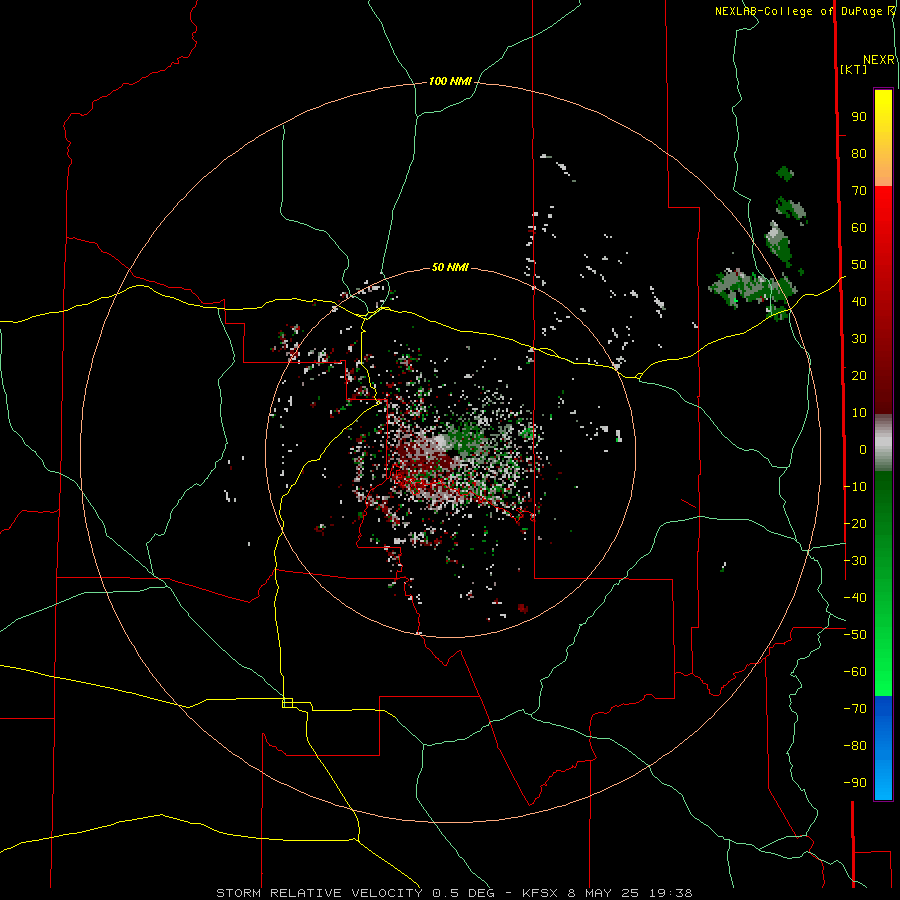Click the "50 NMI" range ring label
This screenshot has height=900, width=900.
pos(450,267)
